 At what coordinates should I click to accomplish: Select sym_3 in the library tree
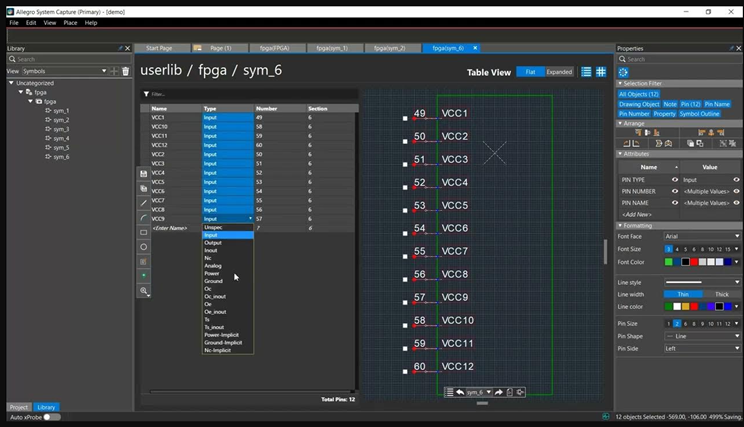click(61, 129)
